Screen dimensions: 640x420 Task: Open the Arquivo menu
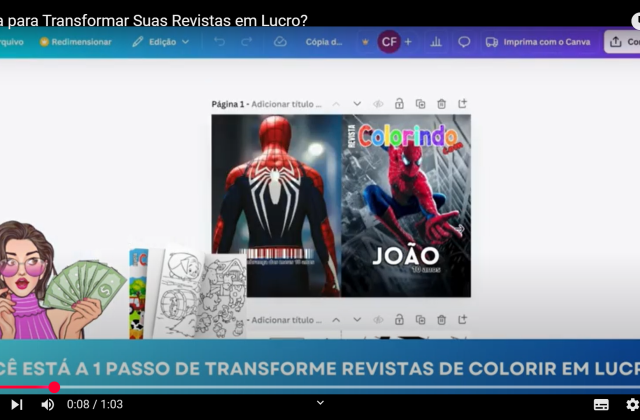pos(11,42)
